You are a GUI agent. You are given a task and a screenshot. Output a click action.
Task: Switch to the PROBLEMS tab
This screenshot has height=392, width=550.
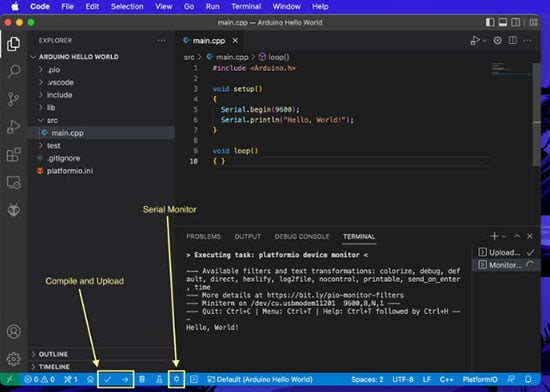click(x=203, y=237)
